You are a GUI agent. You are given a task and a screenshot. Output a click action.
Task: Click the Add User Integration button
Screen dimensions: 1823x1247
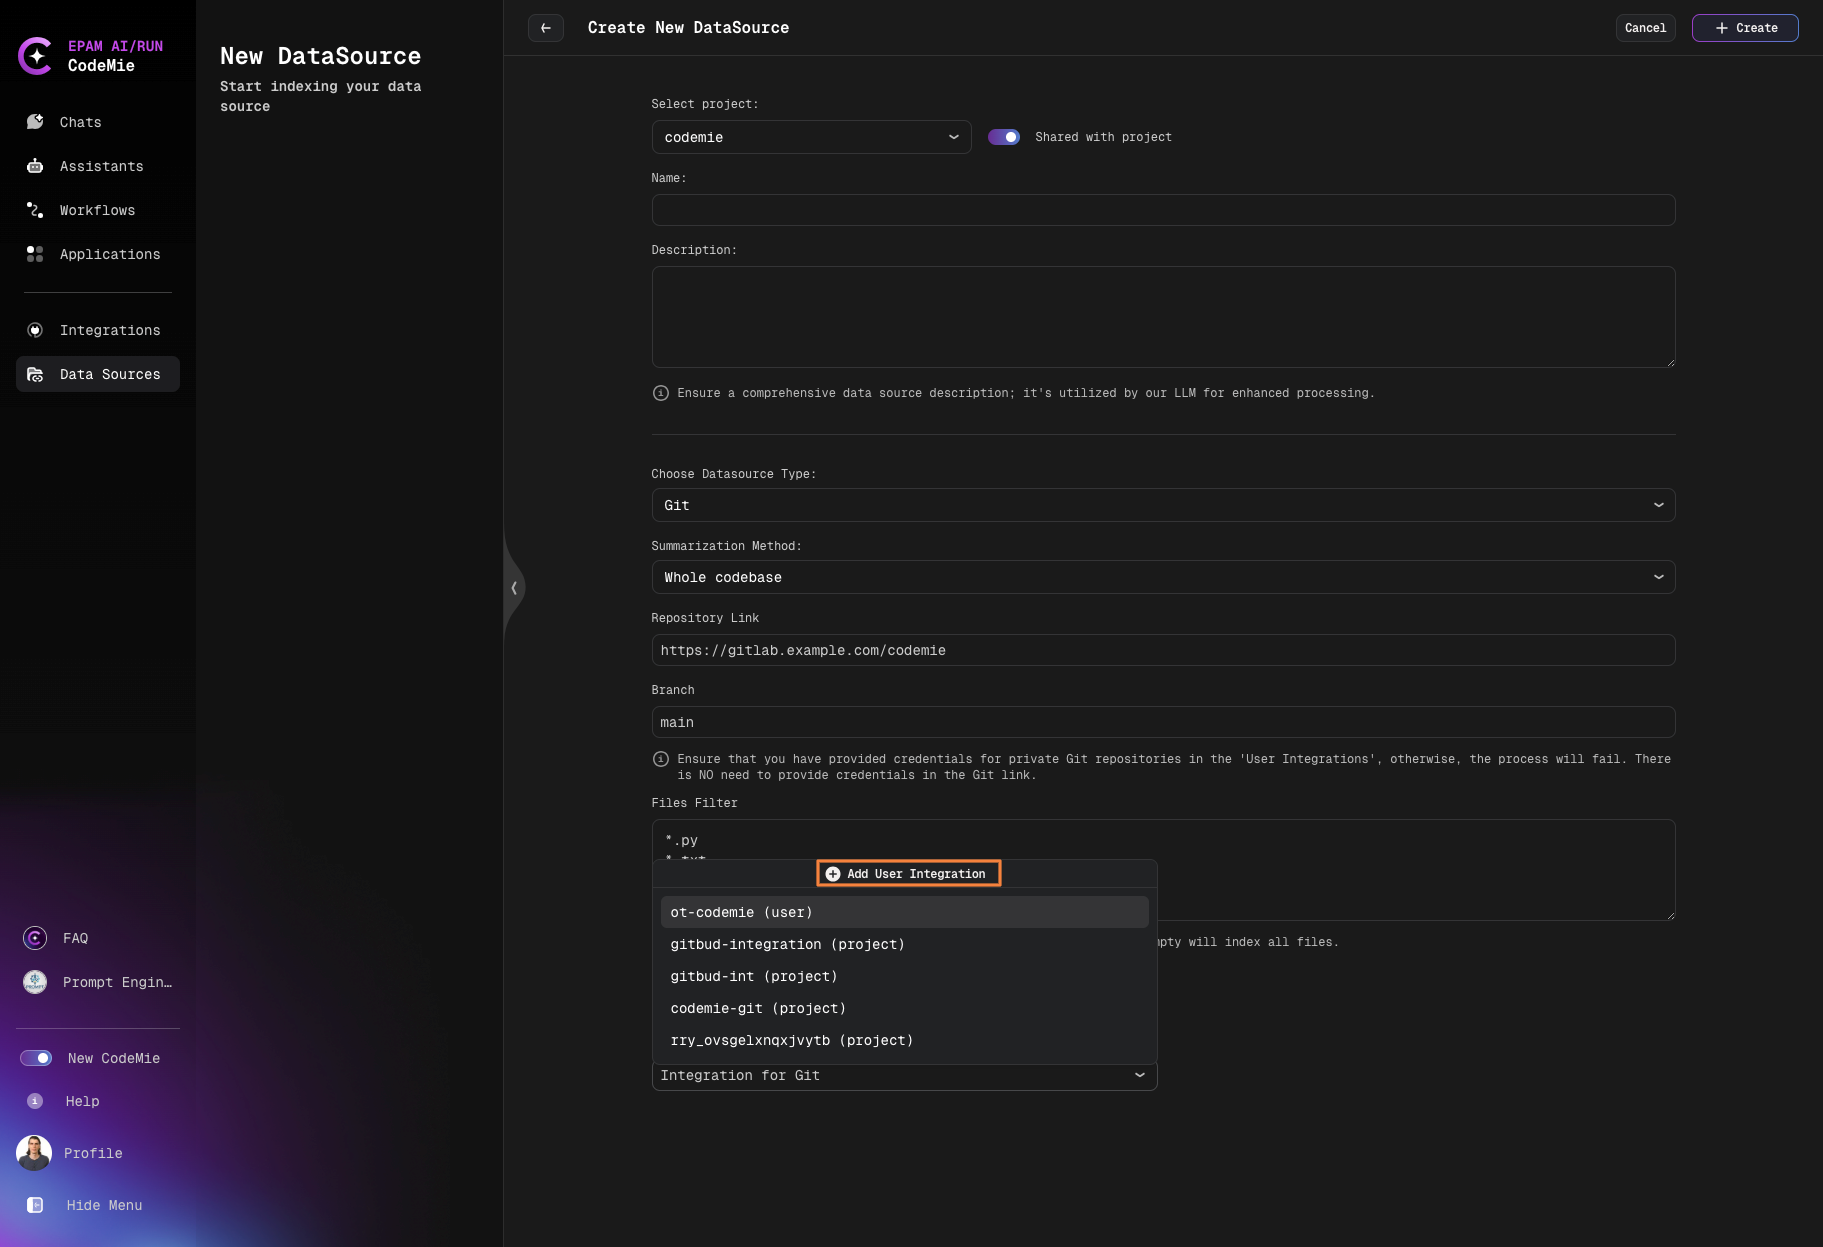(907, 873)
